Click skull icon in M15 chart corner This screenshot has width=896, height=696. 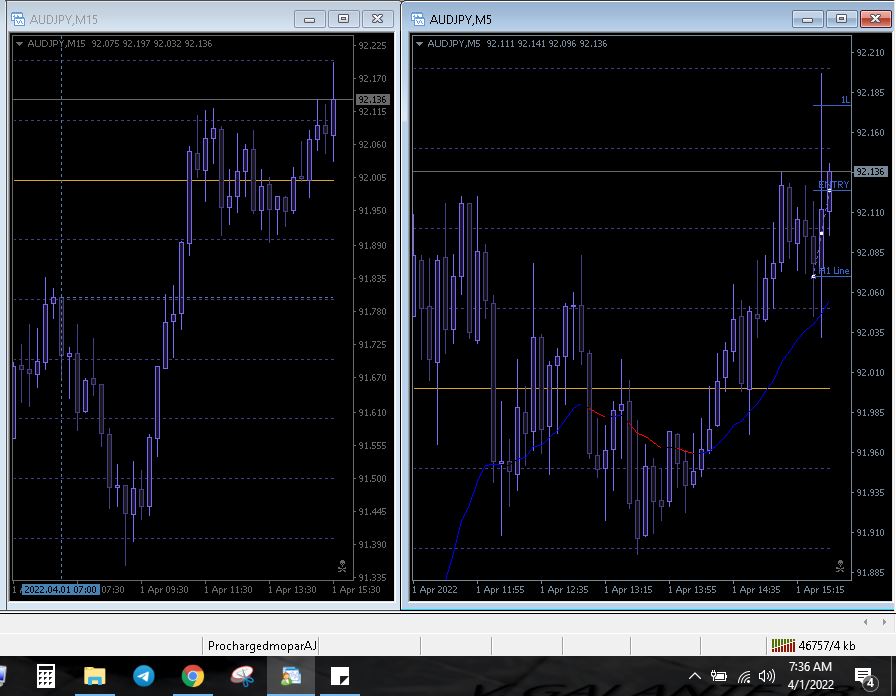click(x=343, y=566)
